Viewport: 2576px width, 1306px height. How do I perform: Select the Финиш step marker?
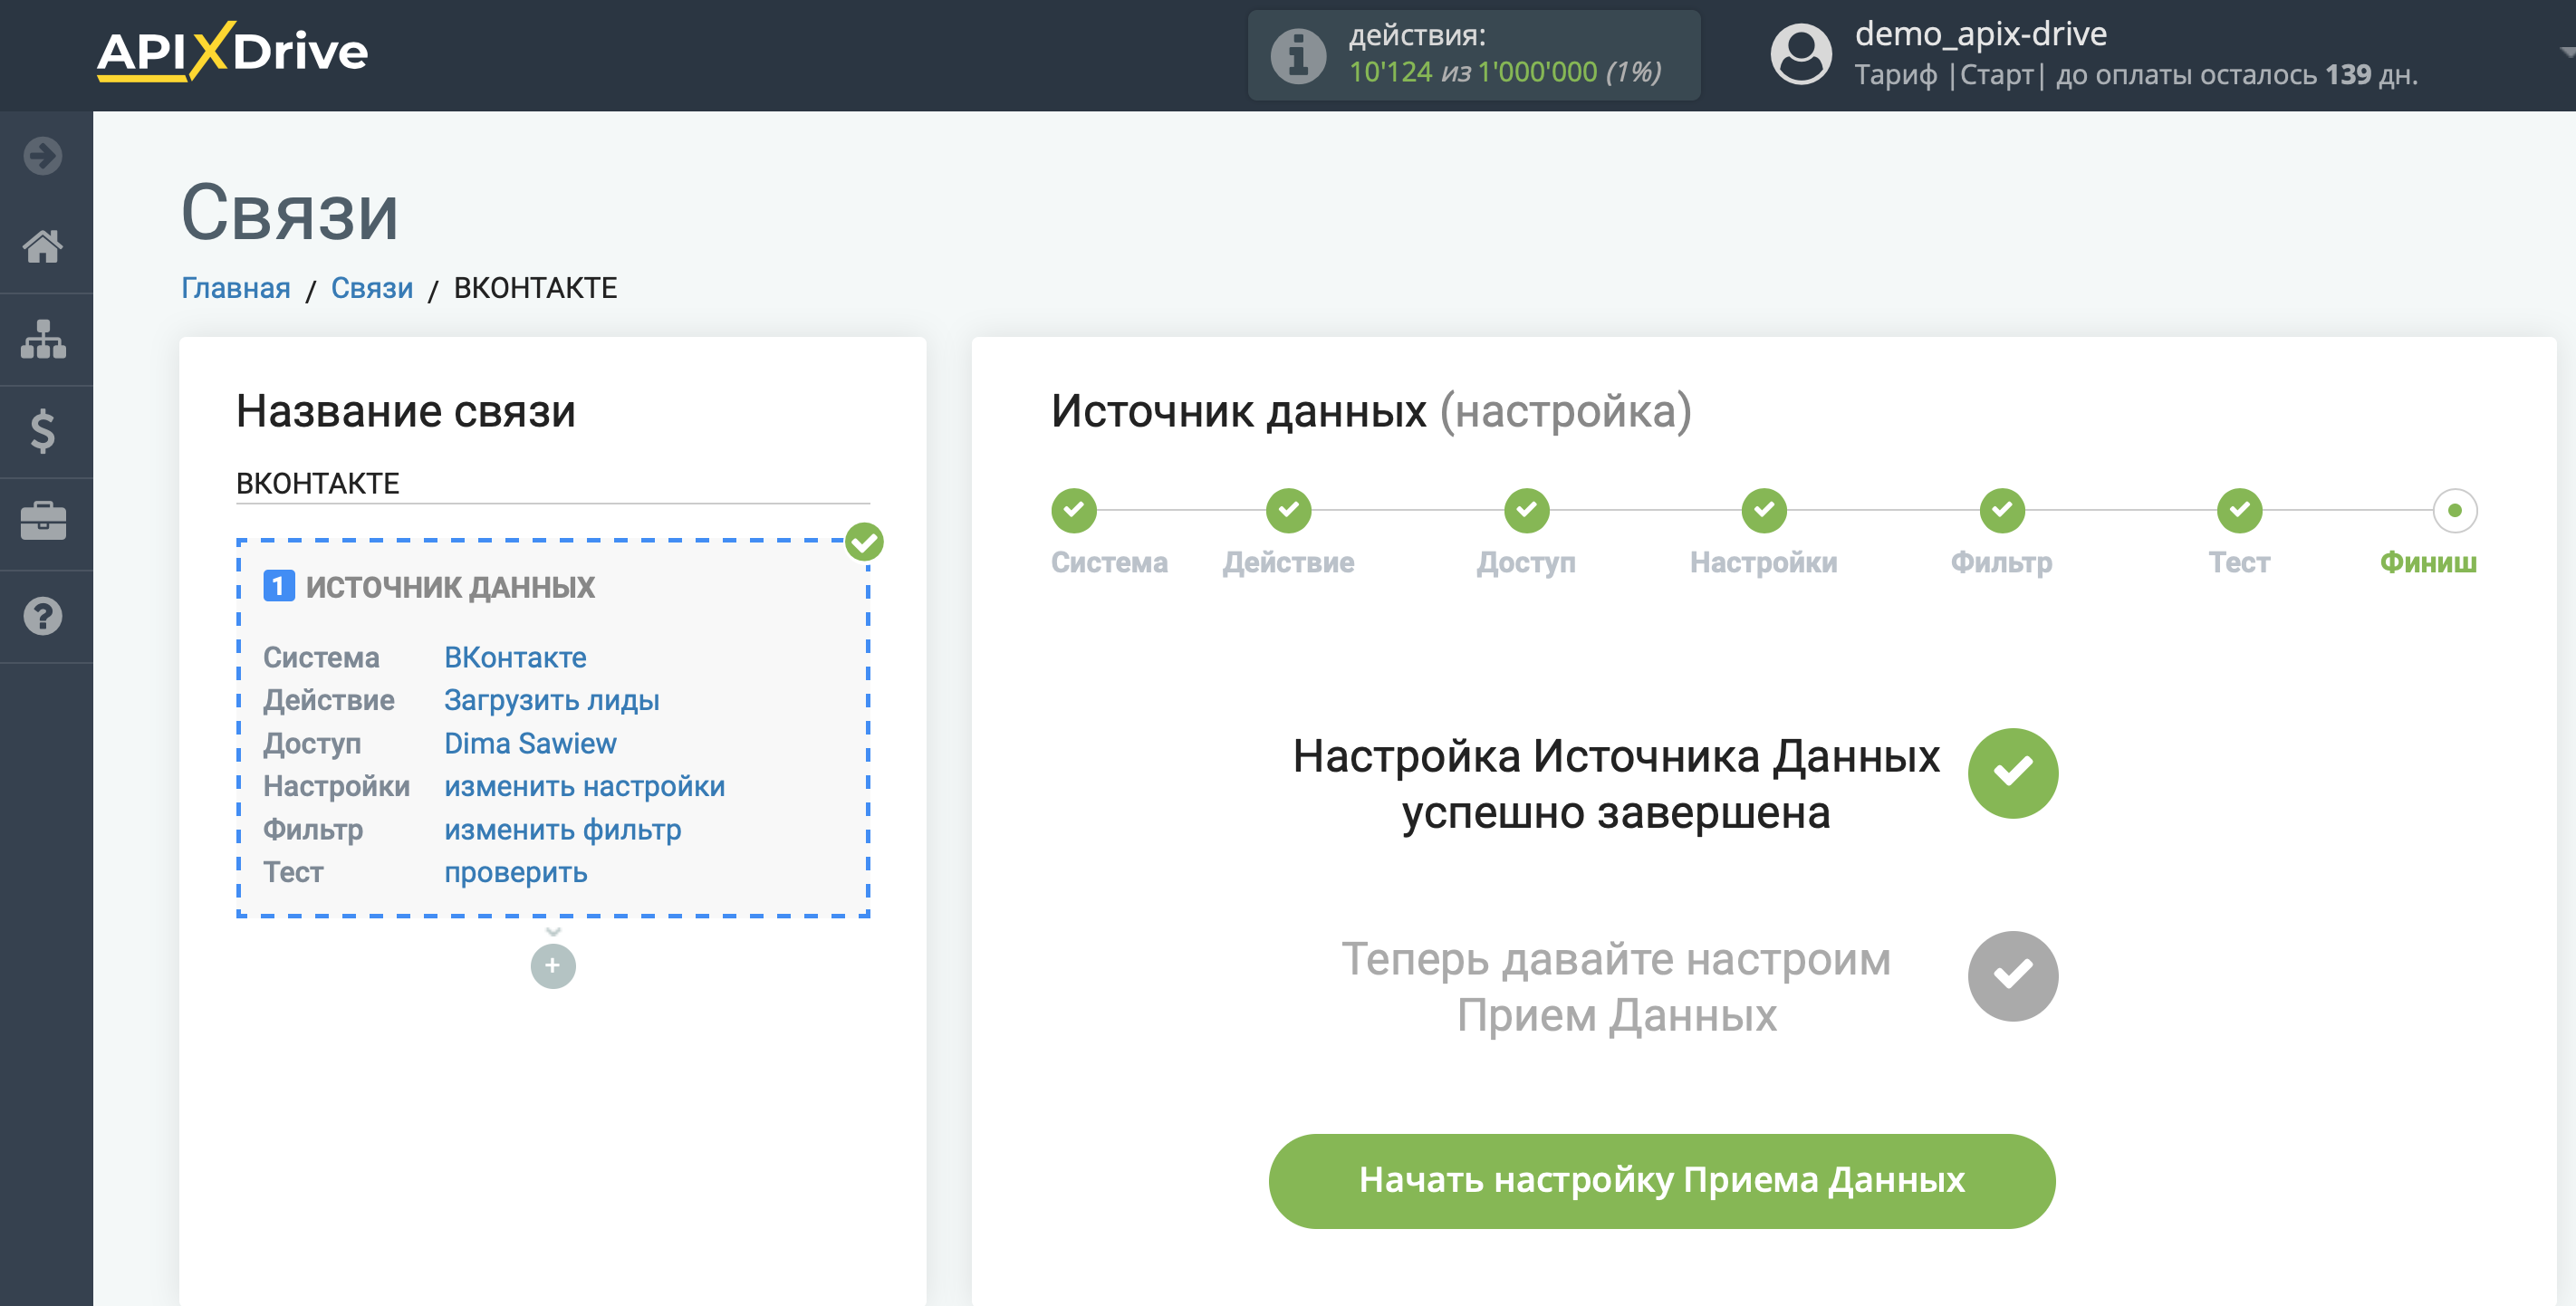(x=2454, y=510)
